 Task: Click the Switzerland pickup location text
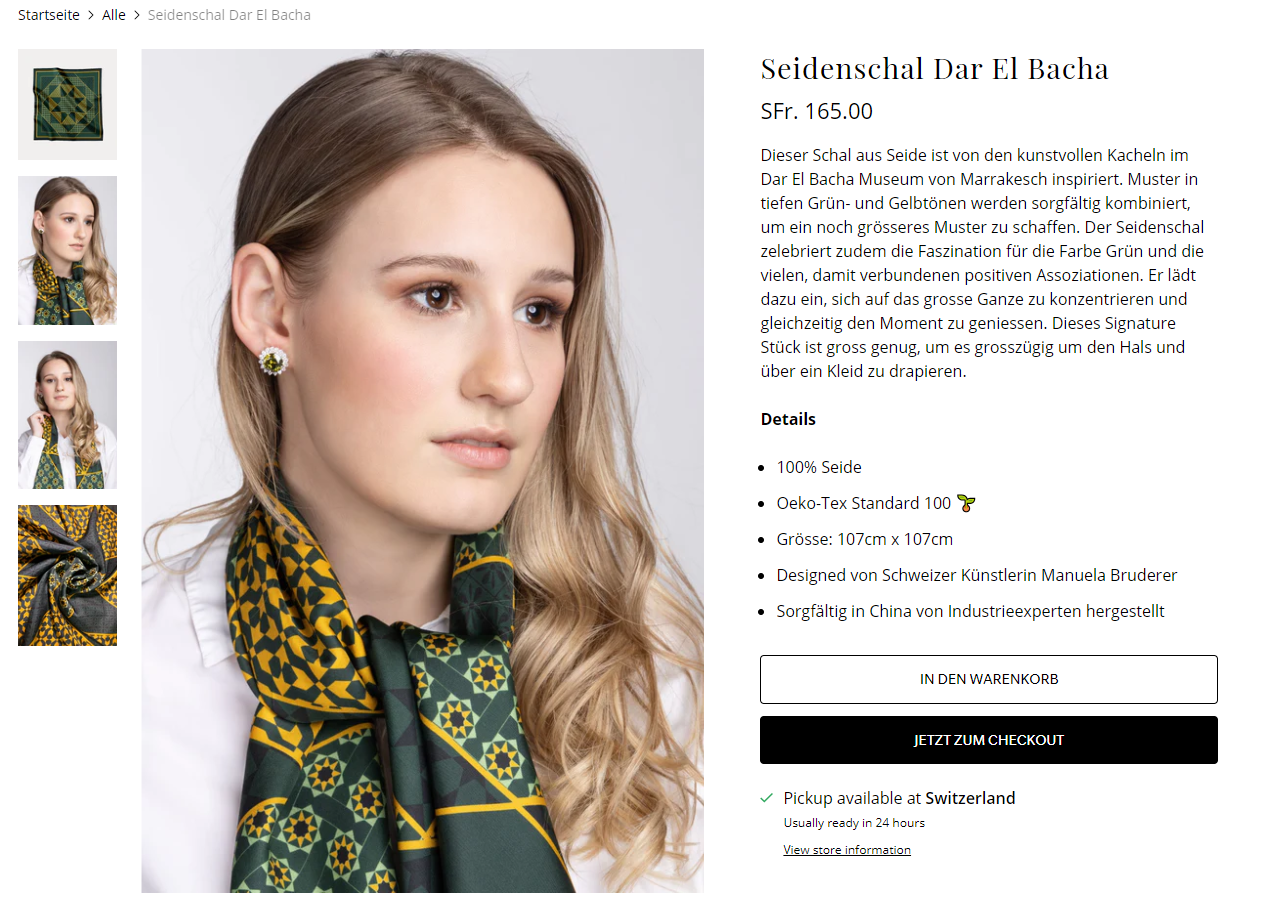(970, 798)
